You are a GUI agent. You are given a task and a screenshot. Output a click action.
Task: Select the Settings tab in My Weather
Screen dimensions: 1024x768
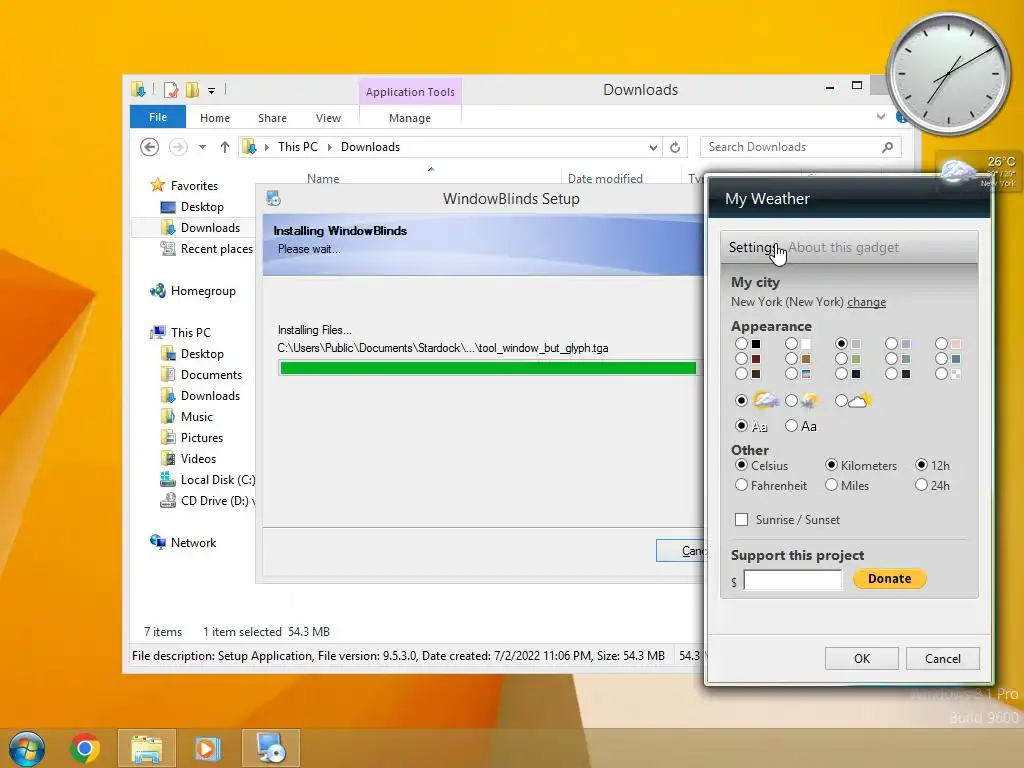pyautogui.click(x=752, y=248)
